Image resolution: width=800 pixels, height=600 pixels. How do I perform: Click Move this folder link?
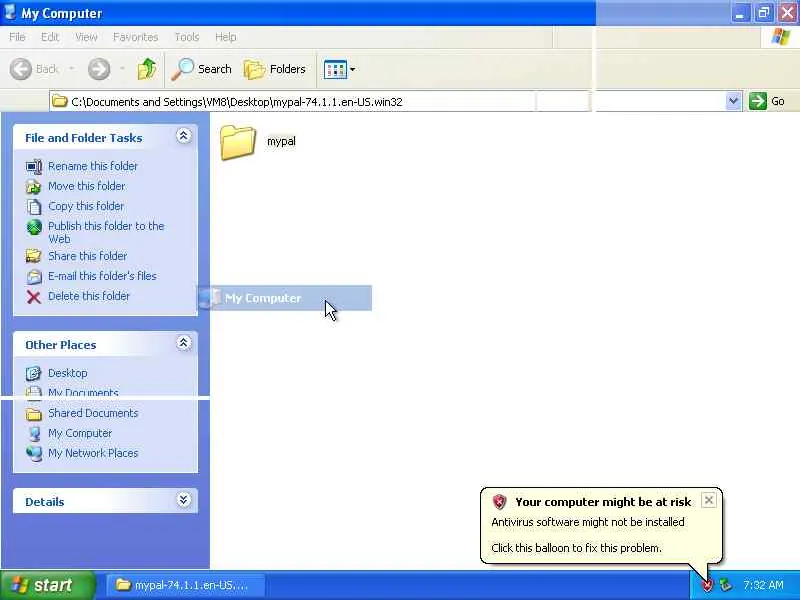tap(87, 186)
